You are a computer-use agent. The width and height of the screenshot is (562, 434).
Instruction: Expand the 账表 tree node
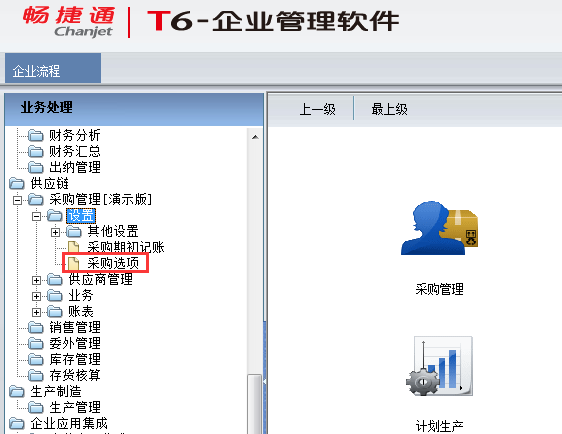(36, 312)
